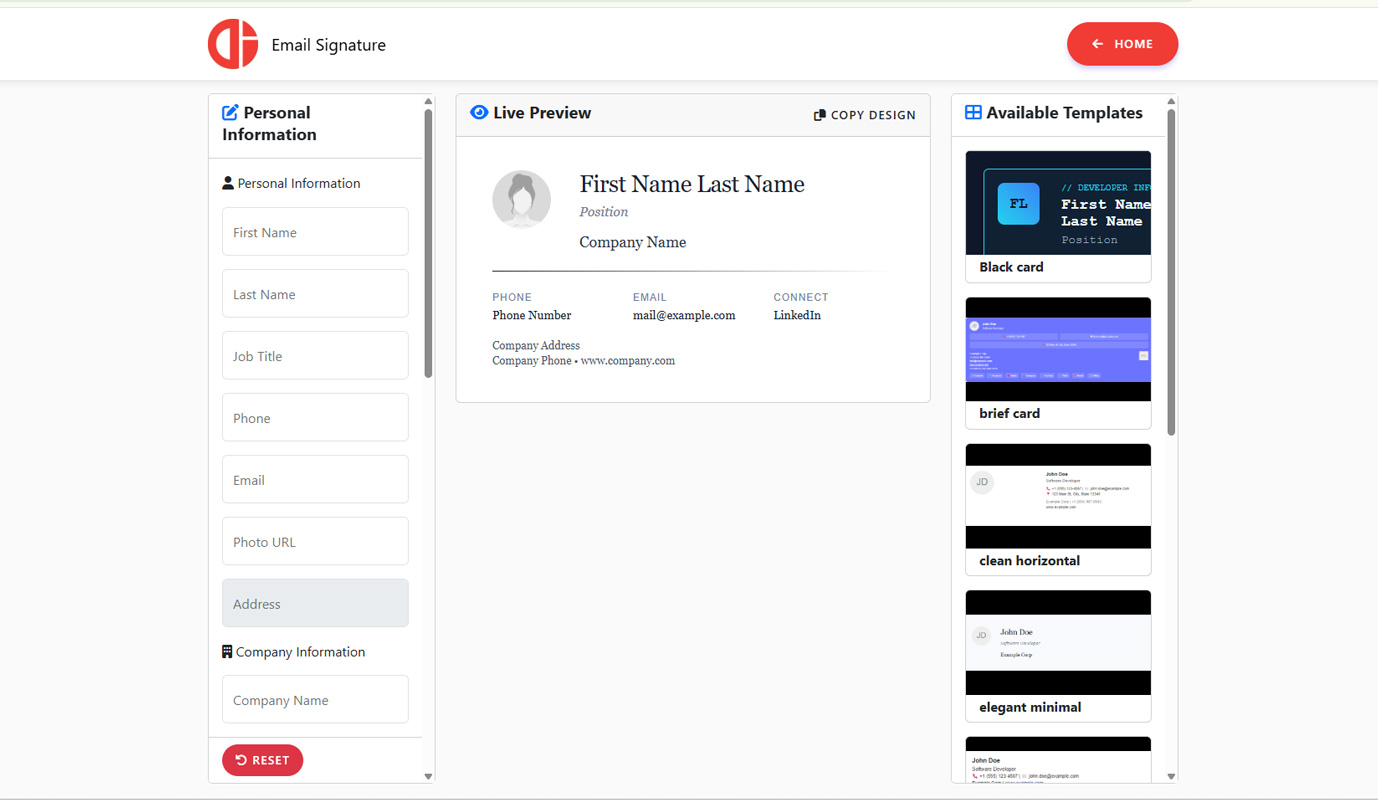Go back using the Home button
The width and height of the screenshot is (1378, 800).
coord(1122,44)
